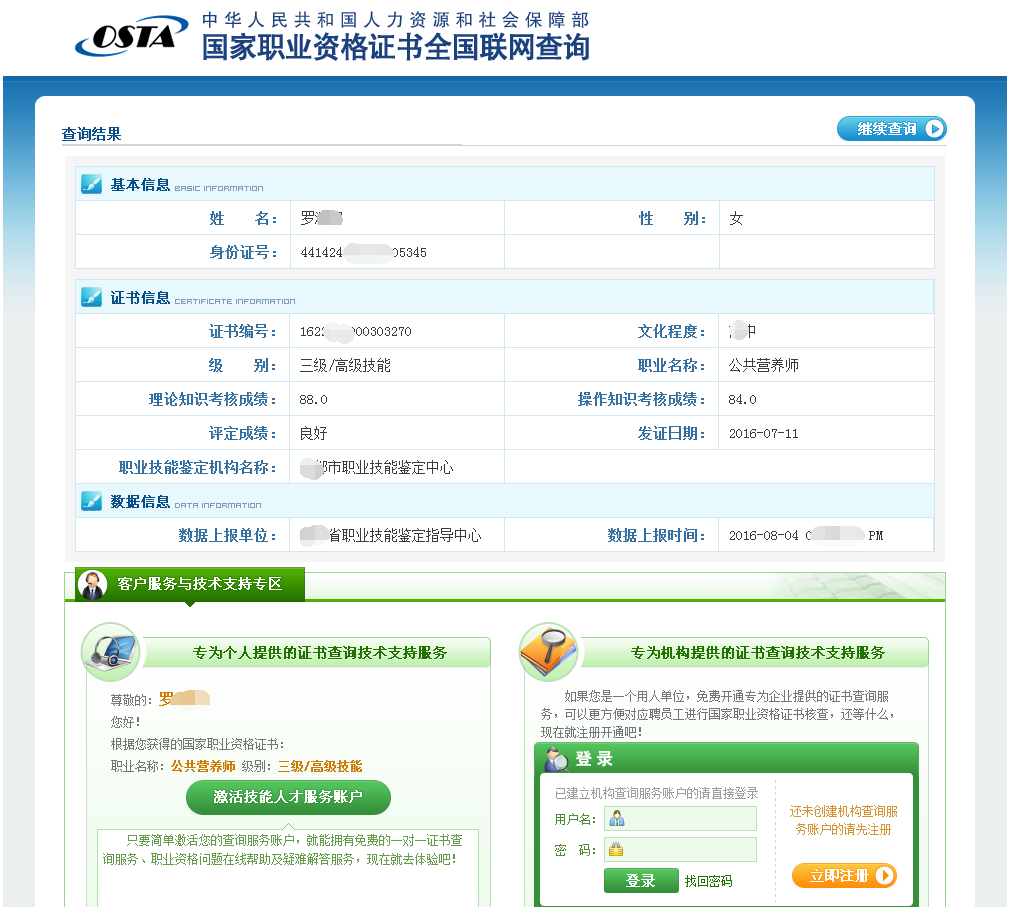Click the occupation value 公共营养师 in table
This screenshot has width=1012, height=907.
[x=764, y=365]
